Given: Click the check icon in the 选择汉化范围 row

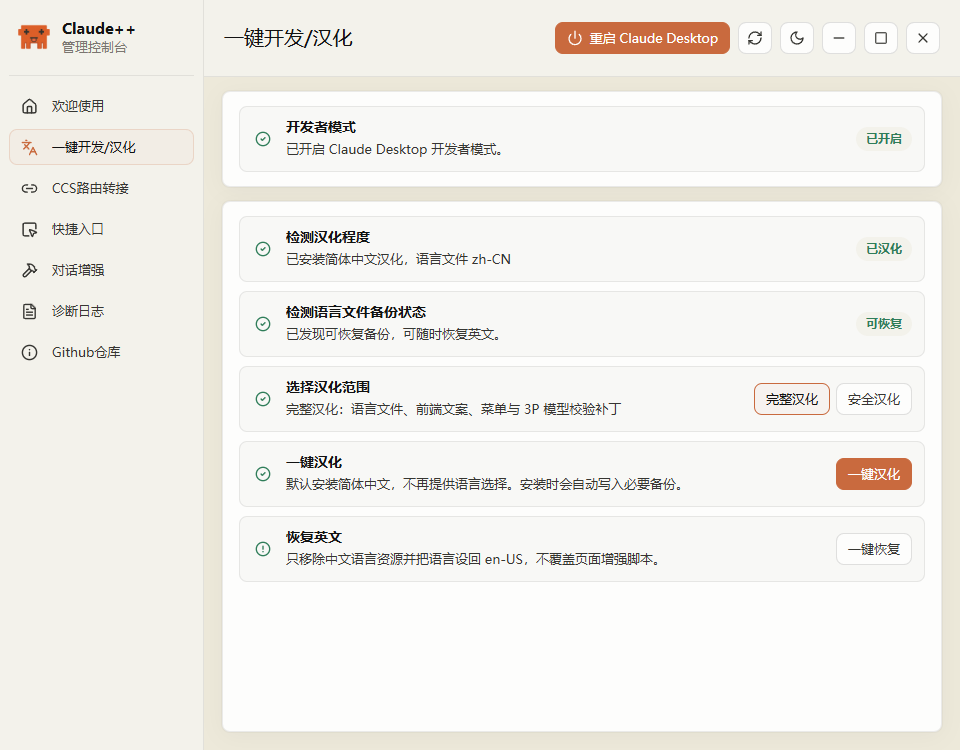Looking at the screenshot, I should click(263, 399).
